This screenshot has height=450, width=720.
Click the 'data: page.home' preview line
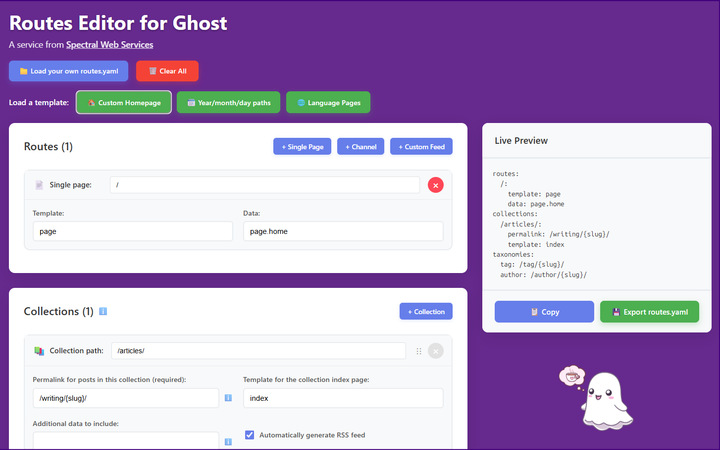[x=536, y=204]
